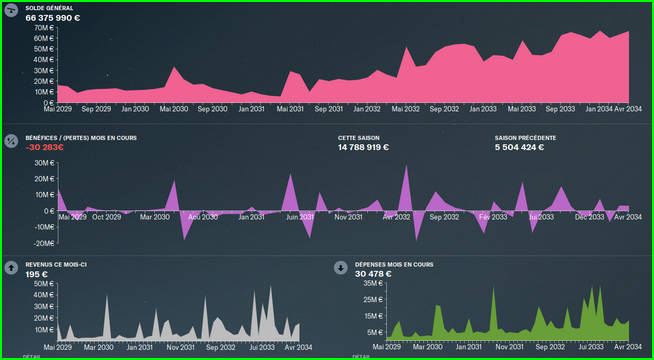Click the grey monthly revenue chart

(x=179, y=313)
